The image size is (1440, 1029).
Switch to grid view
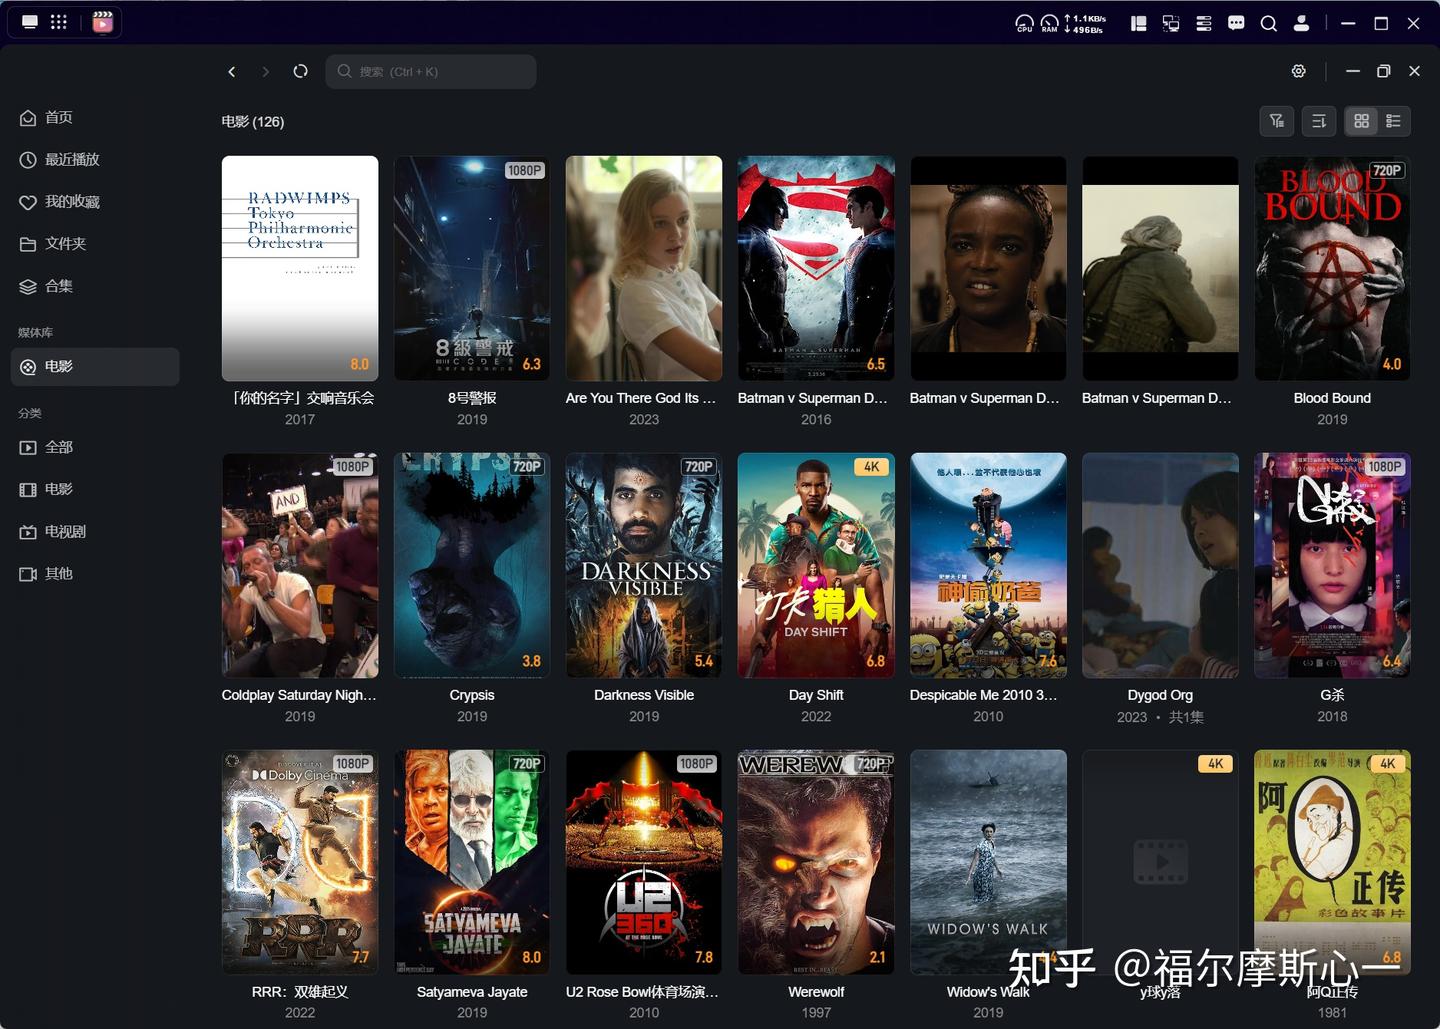click(1361, 121)
